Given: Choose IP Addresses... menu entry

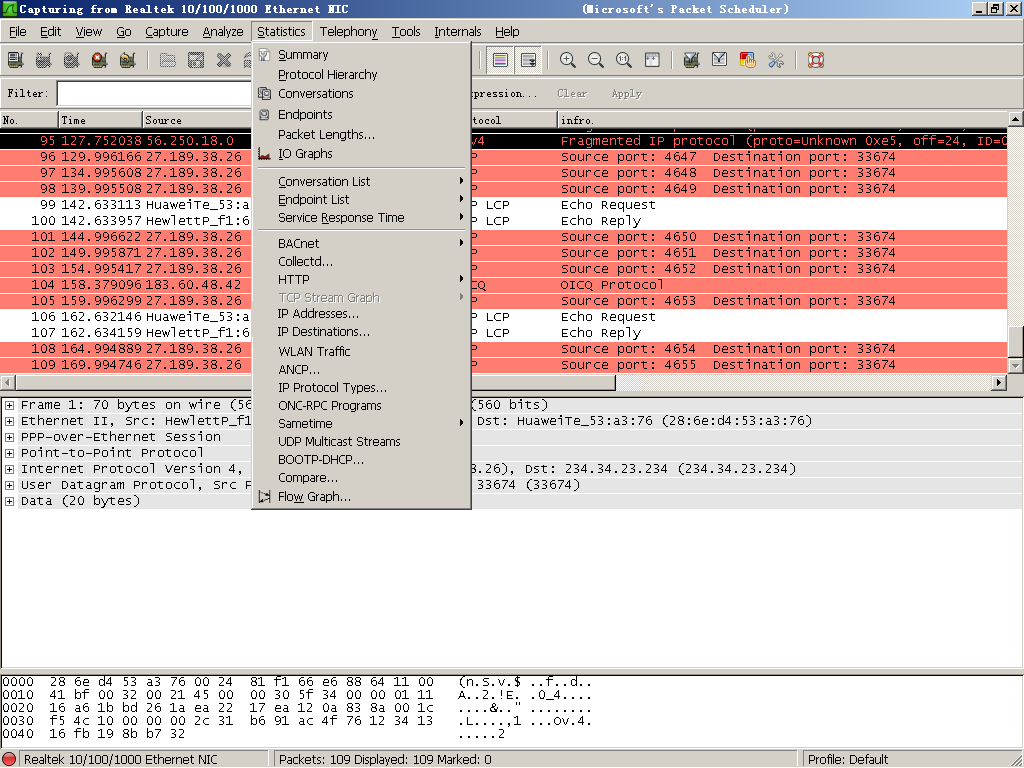Looking at the screenshot, I should click(x=362, y=313).
